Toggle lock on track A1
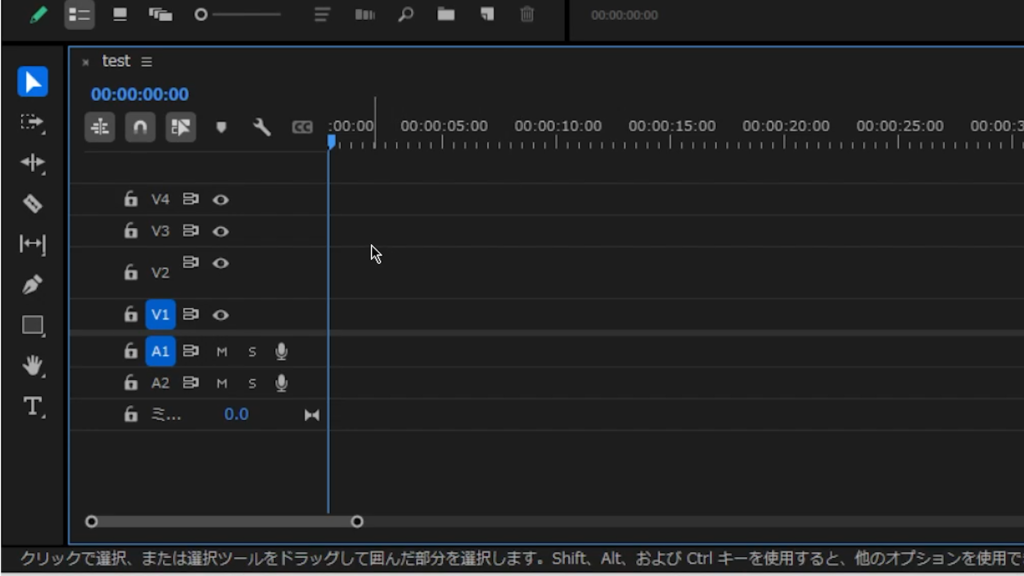This screenshot has height=576, width=1024. (x=131, y=351)
